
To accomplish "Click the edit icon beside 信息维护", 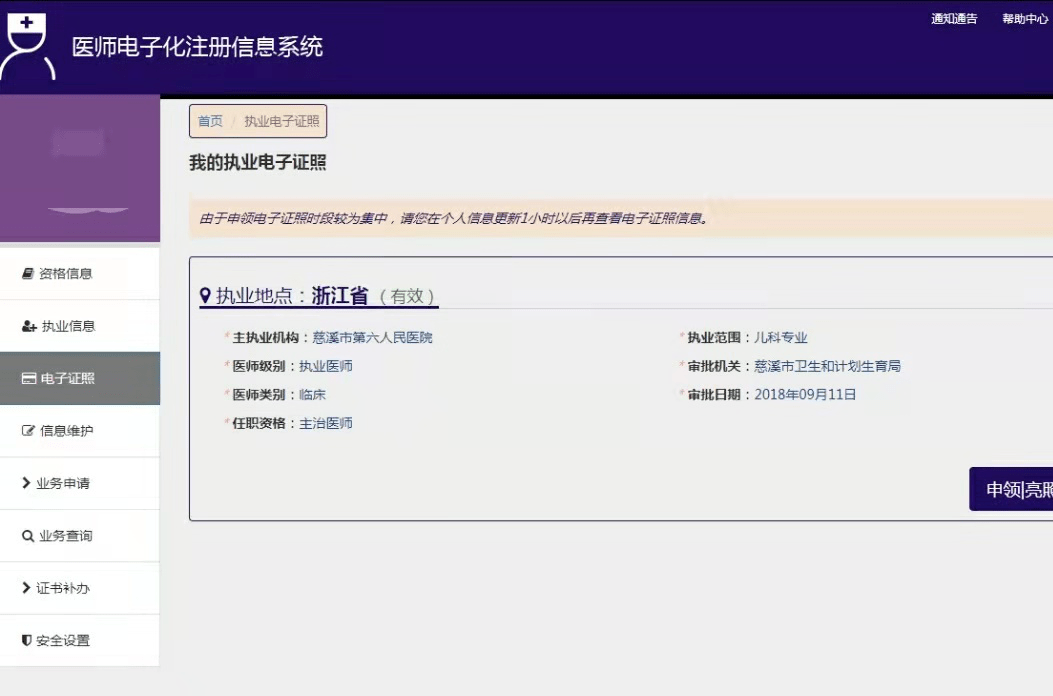I will click(x=28, y=431).
